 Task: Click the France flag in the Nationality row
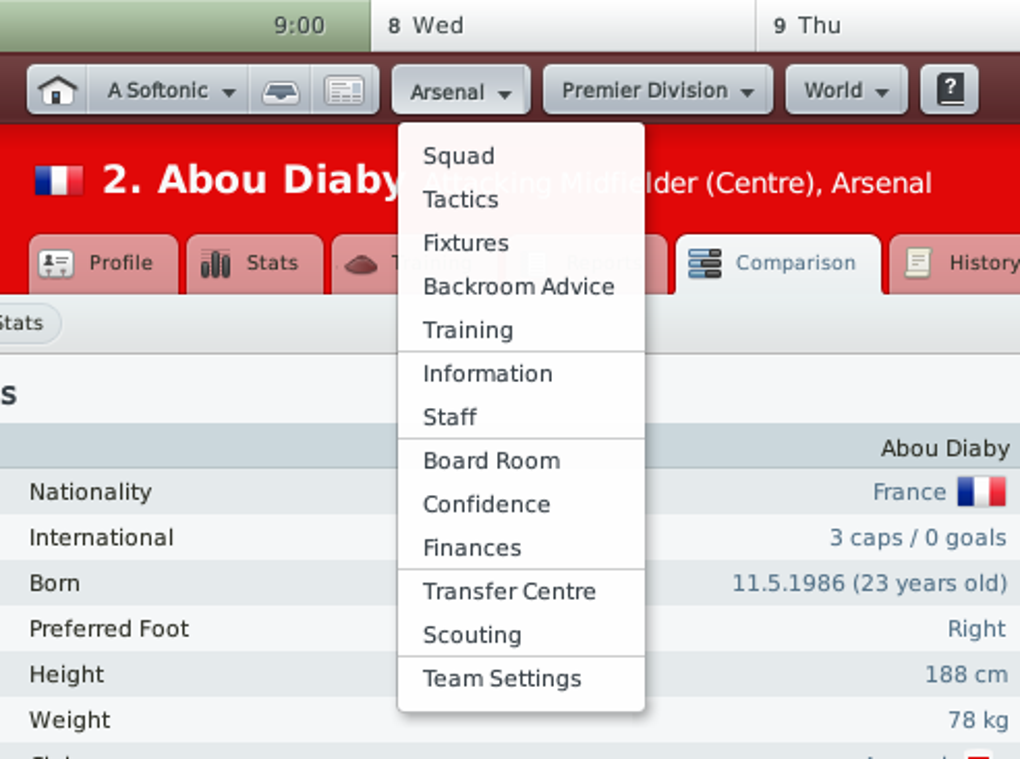[981, 492]
